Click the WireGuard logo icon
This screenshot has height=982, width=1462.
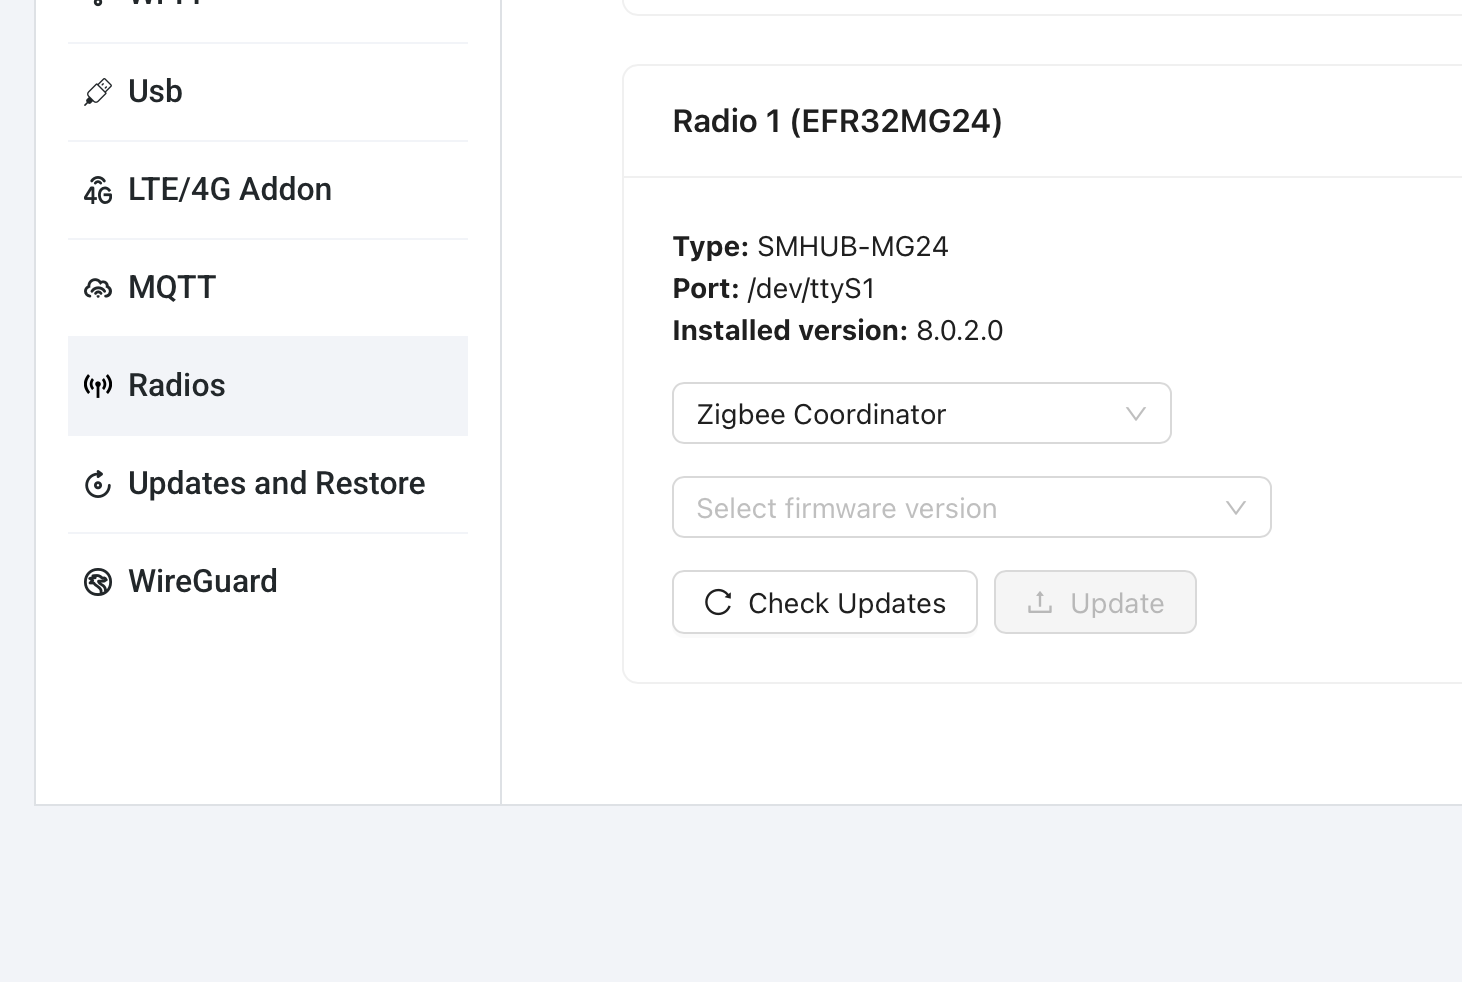tap(97, 582)
